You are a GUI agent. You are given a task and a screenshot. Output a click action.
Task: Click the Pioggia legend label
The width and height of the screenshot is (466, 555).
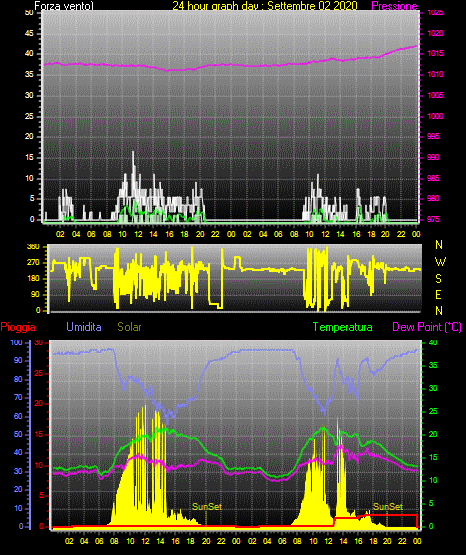point(18,327)
